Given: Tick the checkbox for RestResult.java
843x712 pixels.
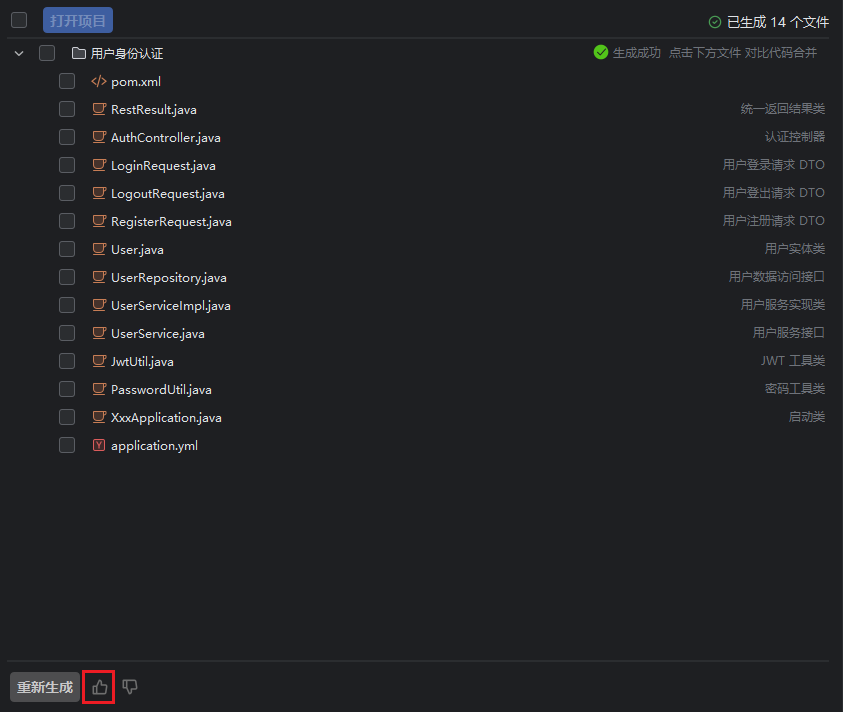Looking at the screenshot, I should click(x=67, y=109).
